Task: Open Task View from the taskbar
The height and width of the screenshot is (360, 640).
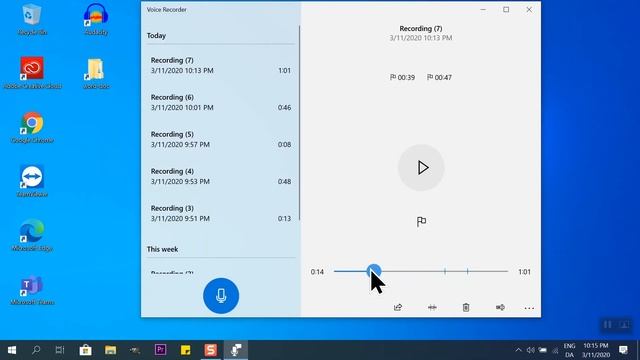Action: coord(60,350)
